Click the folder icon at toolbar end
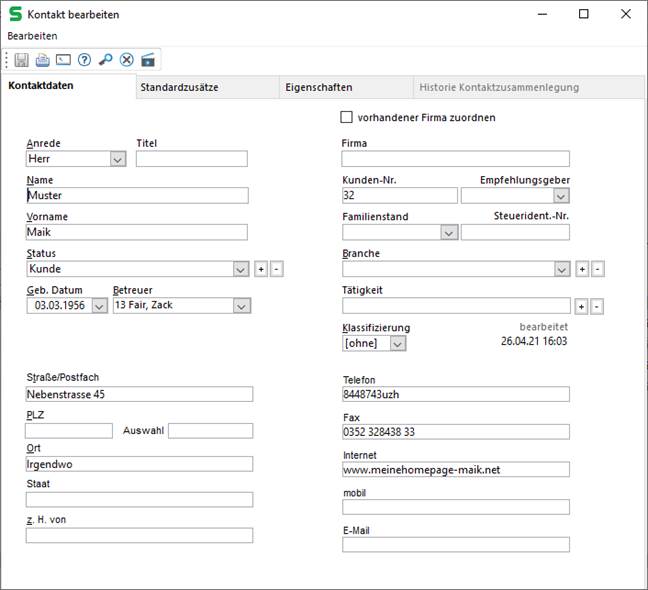648x590 pixels. tap(148, 60)
